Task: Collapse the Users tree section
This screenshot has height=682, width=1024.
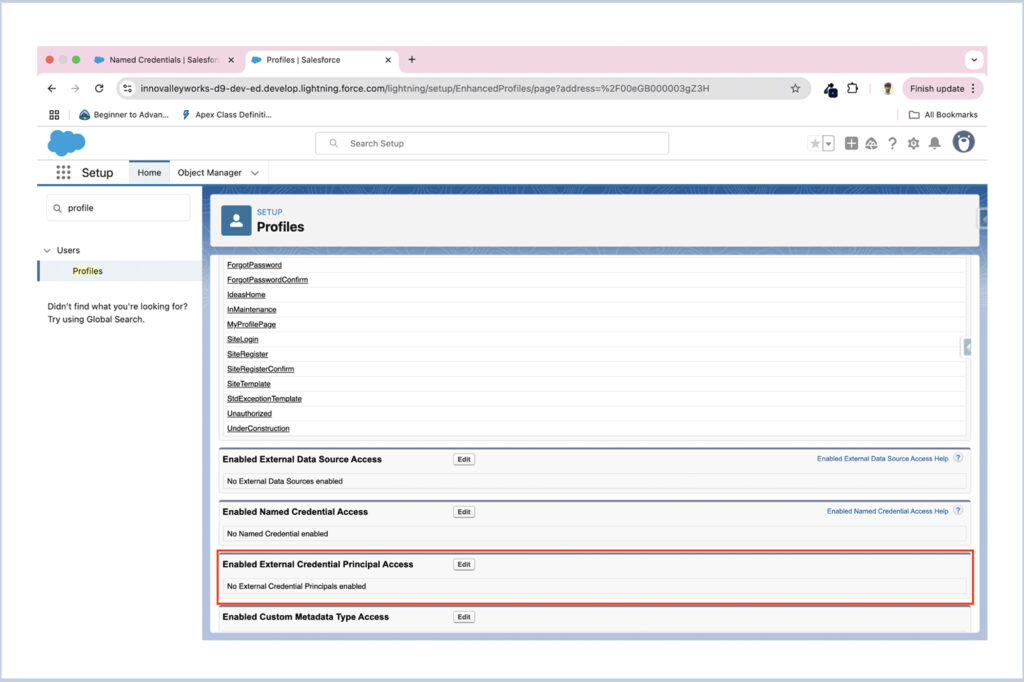Action: 47,250
